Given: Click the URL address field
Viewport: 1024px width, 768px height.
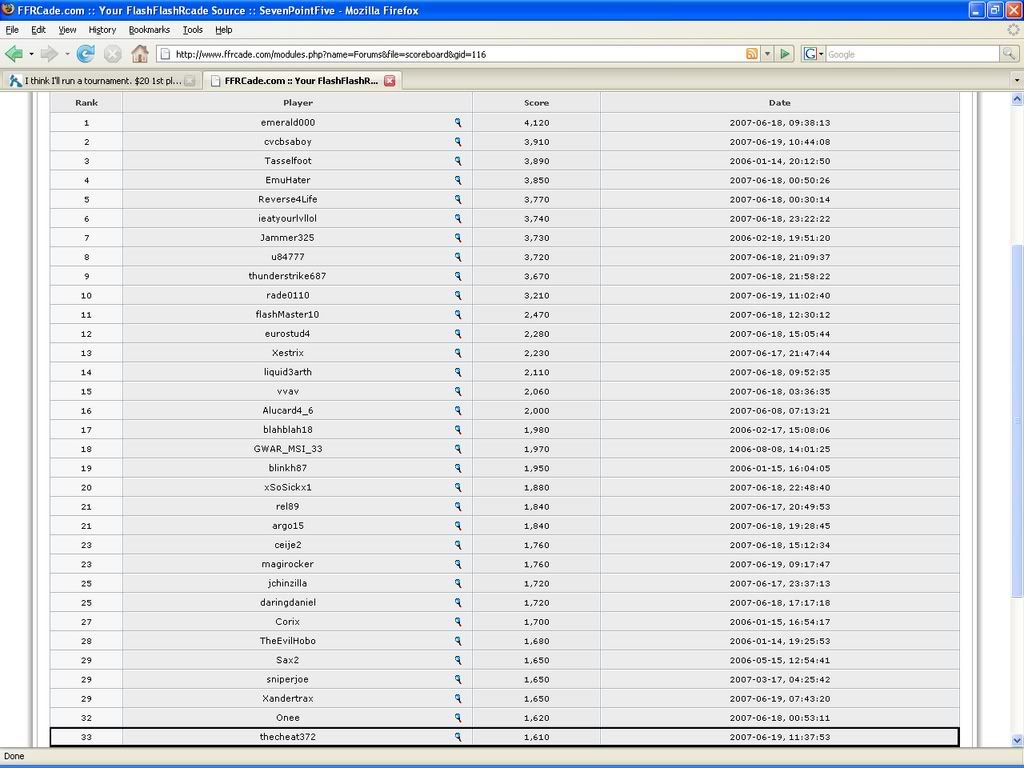Looking at the screenshot, I should click(x=450, y=54).
